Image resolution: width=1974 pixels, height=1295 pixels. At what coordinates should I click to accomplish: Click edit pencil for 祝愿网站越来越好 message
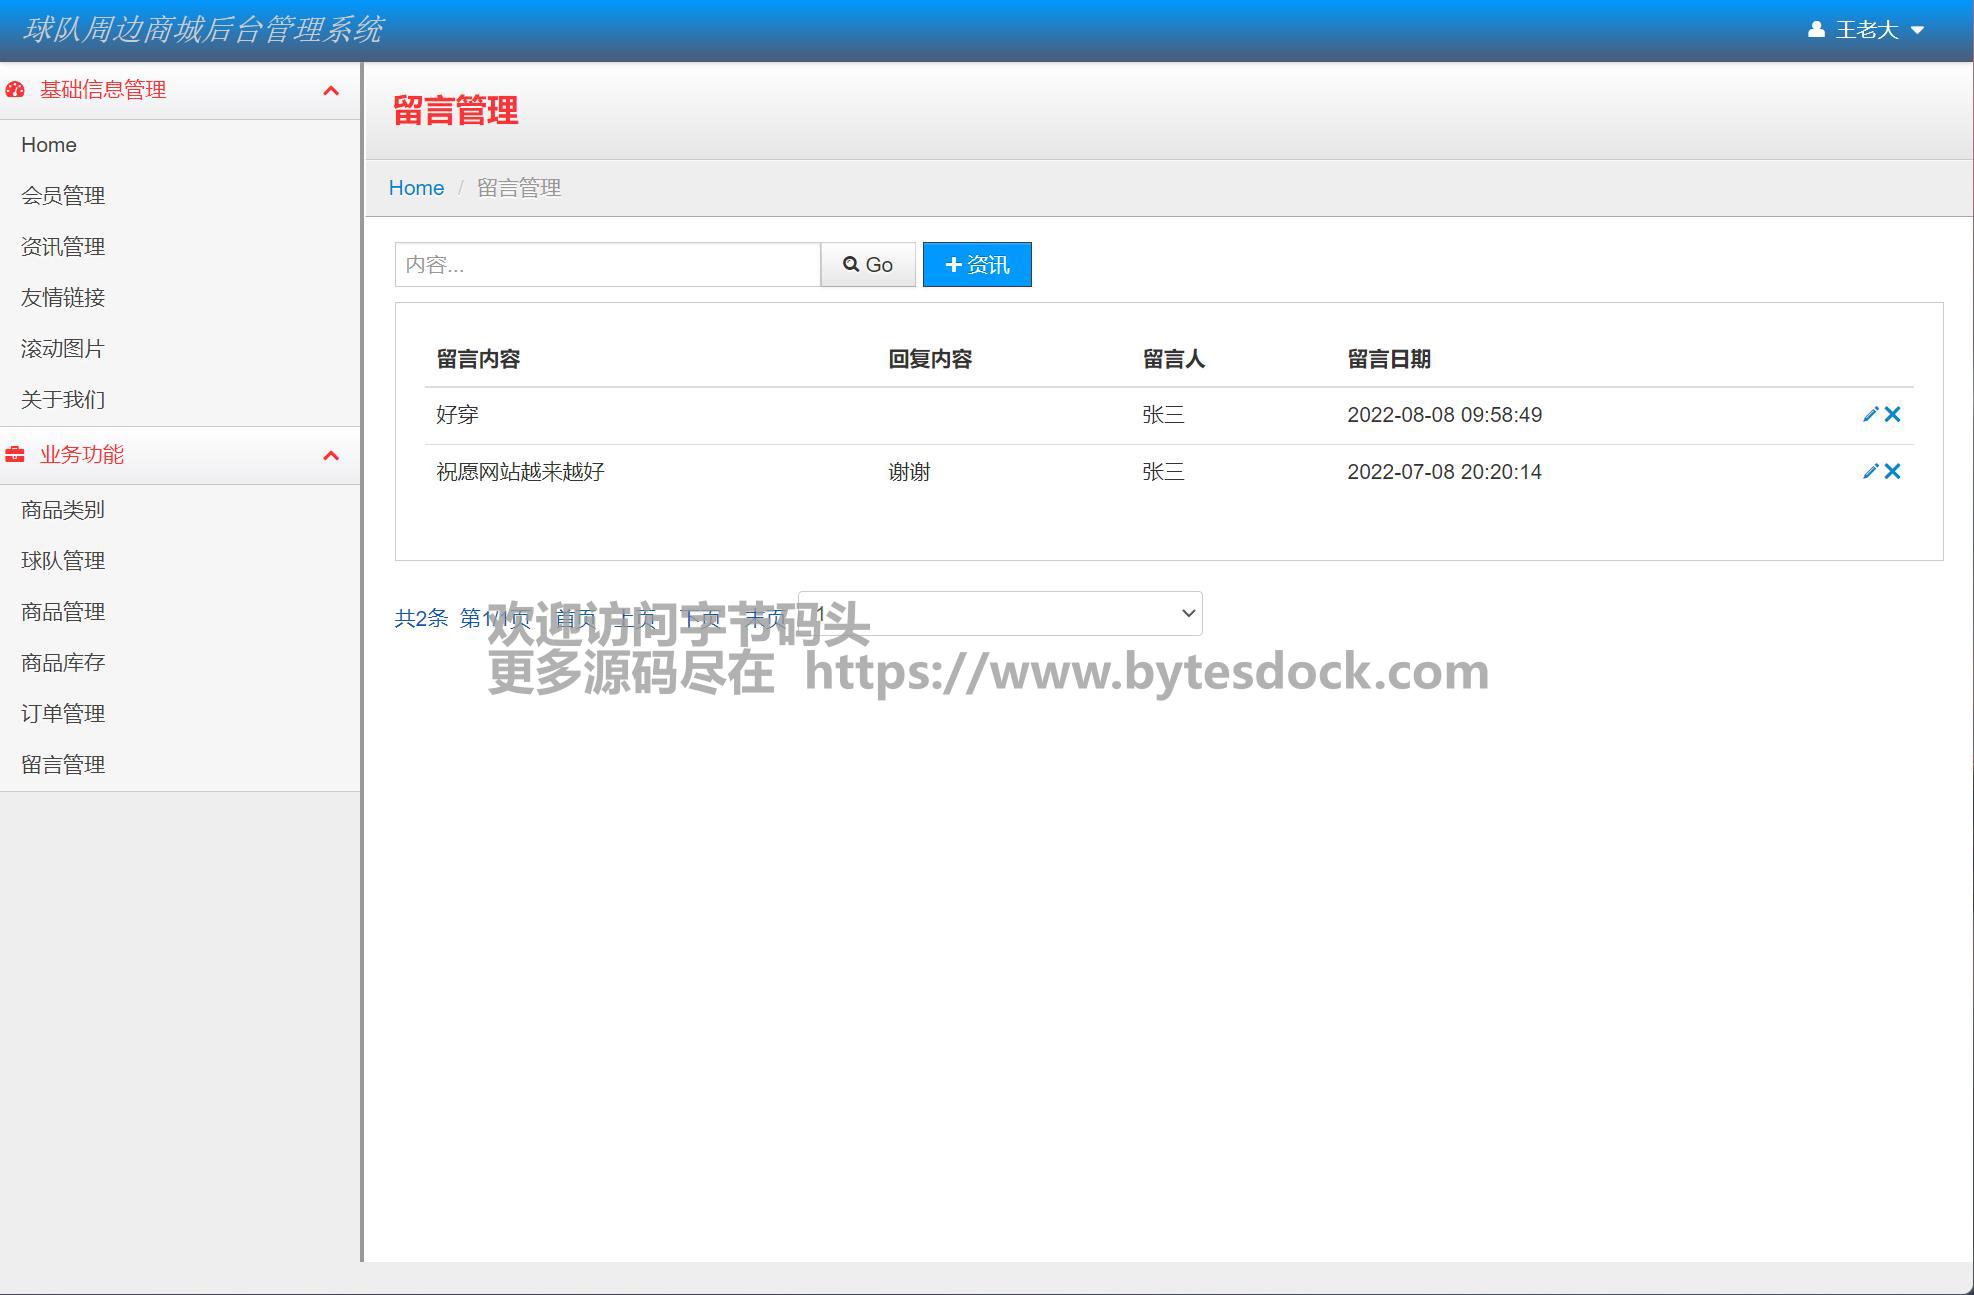[1870, 471]
